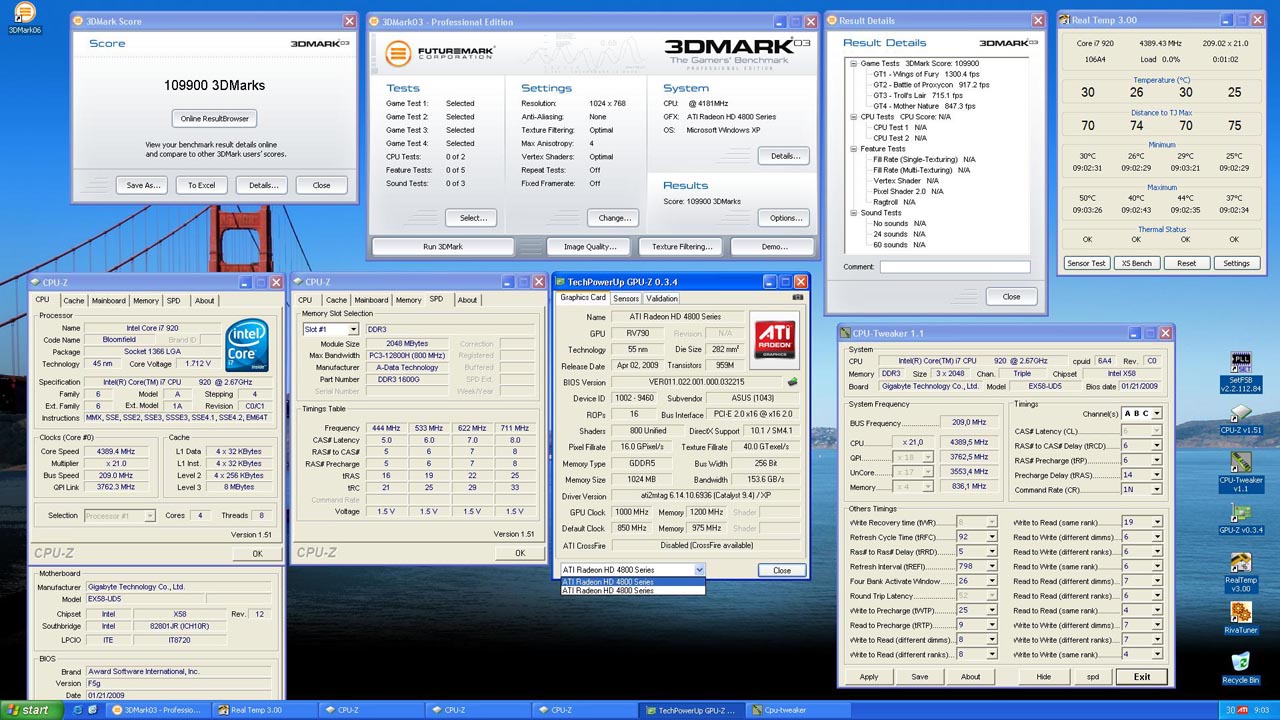Viewport: 1280px width, 720px height.
Task: Click Reset button in Real Temp
Action: click(1186, 263)
